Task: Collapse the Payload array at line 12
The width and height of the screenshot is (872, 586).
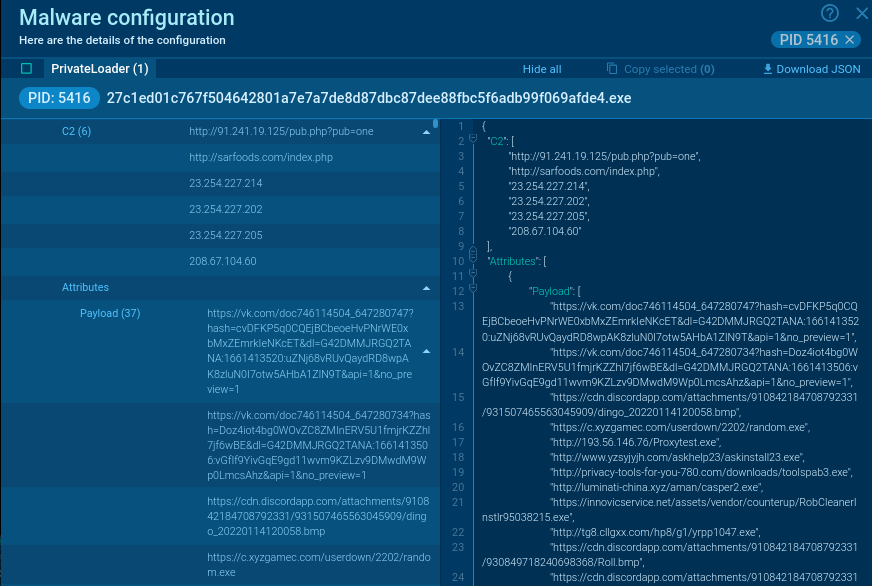Action: coord(472,289)
